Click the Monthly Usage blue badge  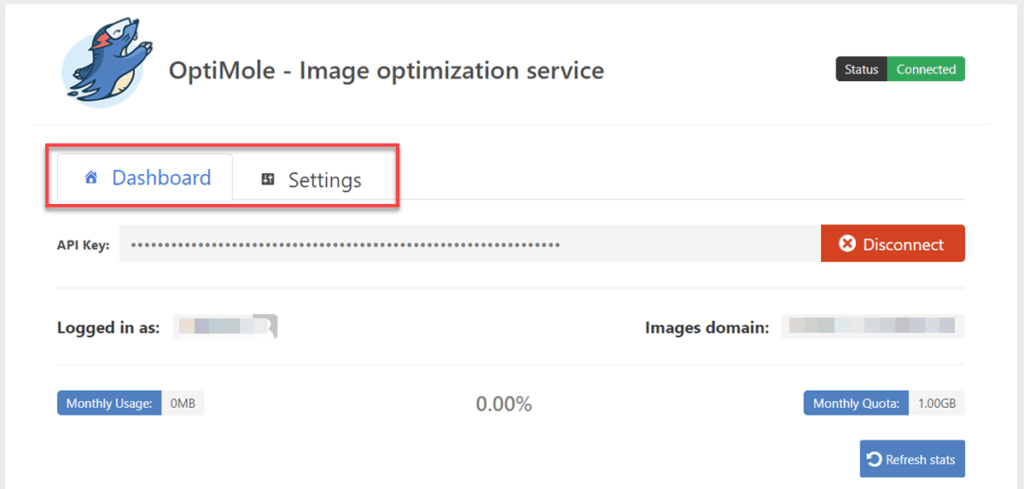109,404
